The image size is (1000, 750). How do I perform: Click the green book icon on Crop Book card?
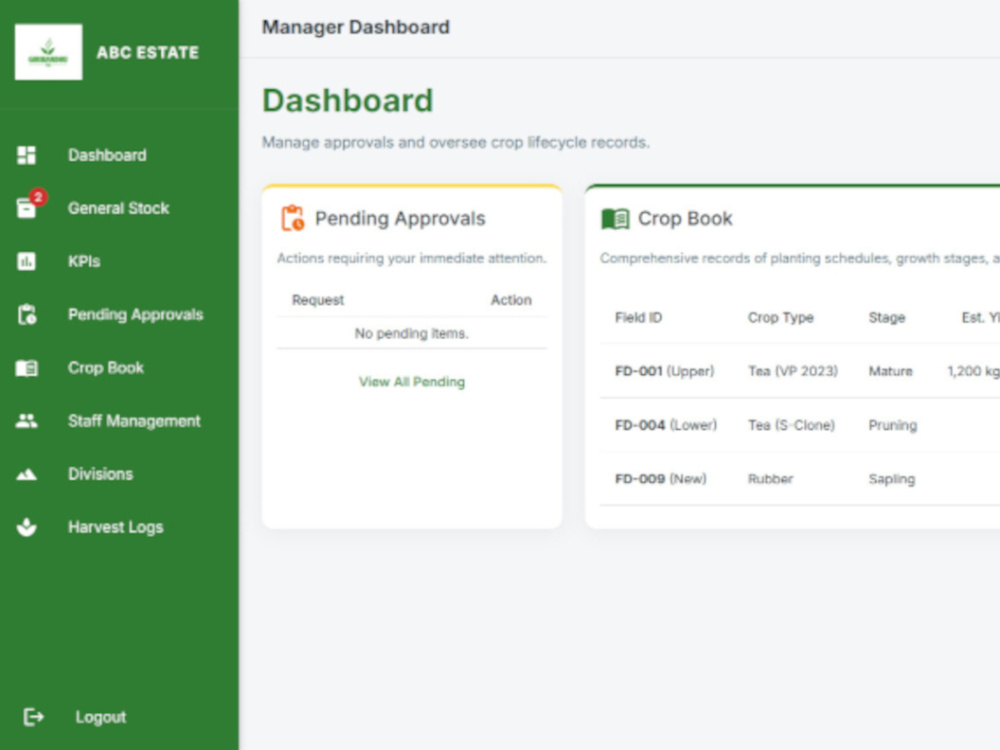click(x=615, y=219)
